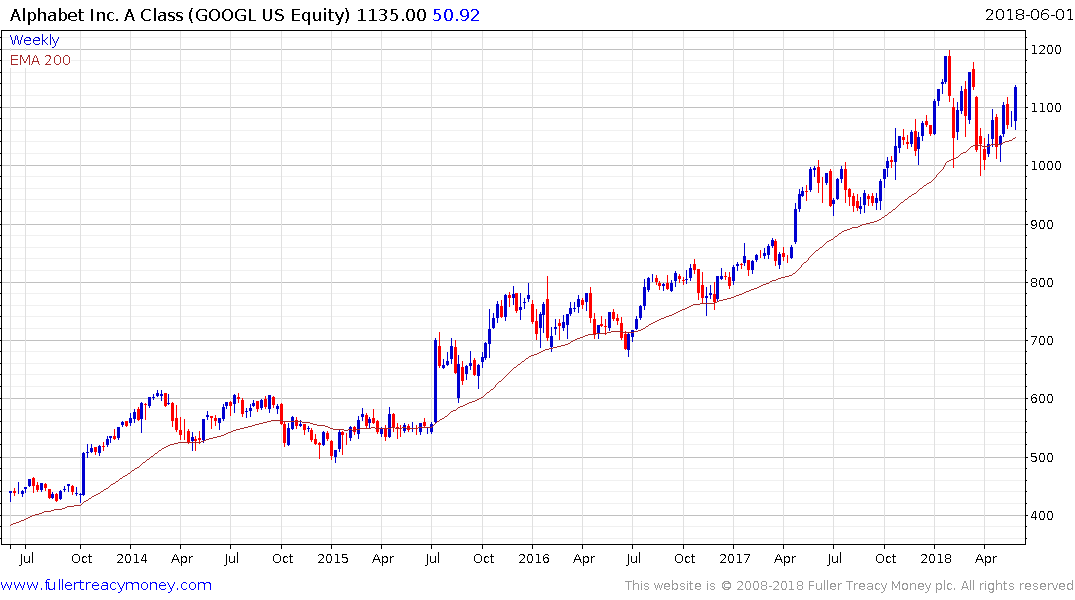Click the 700 price axis label
This screenshot has width=1075, height=600.
point(1042,341)
